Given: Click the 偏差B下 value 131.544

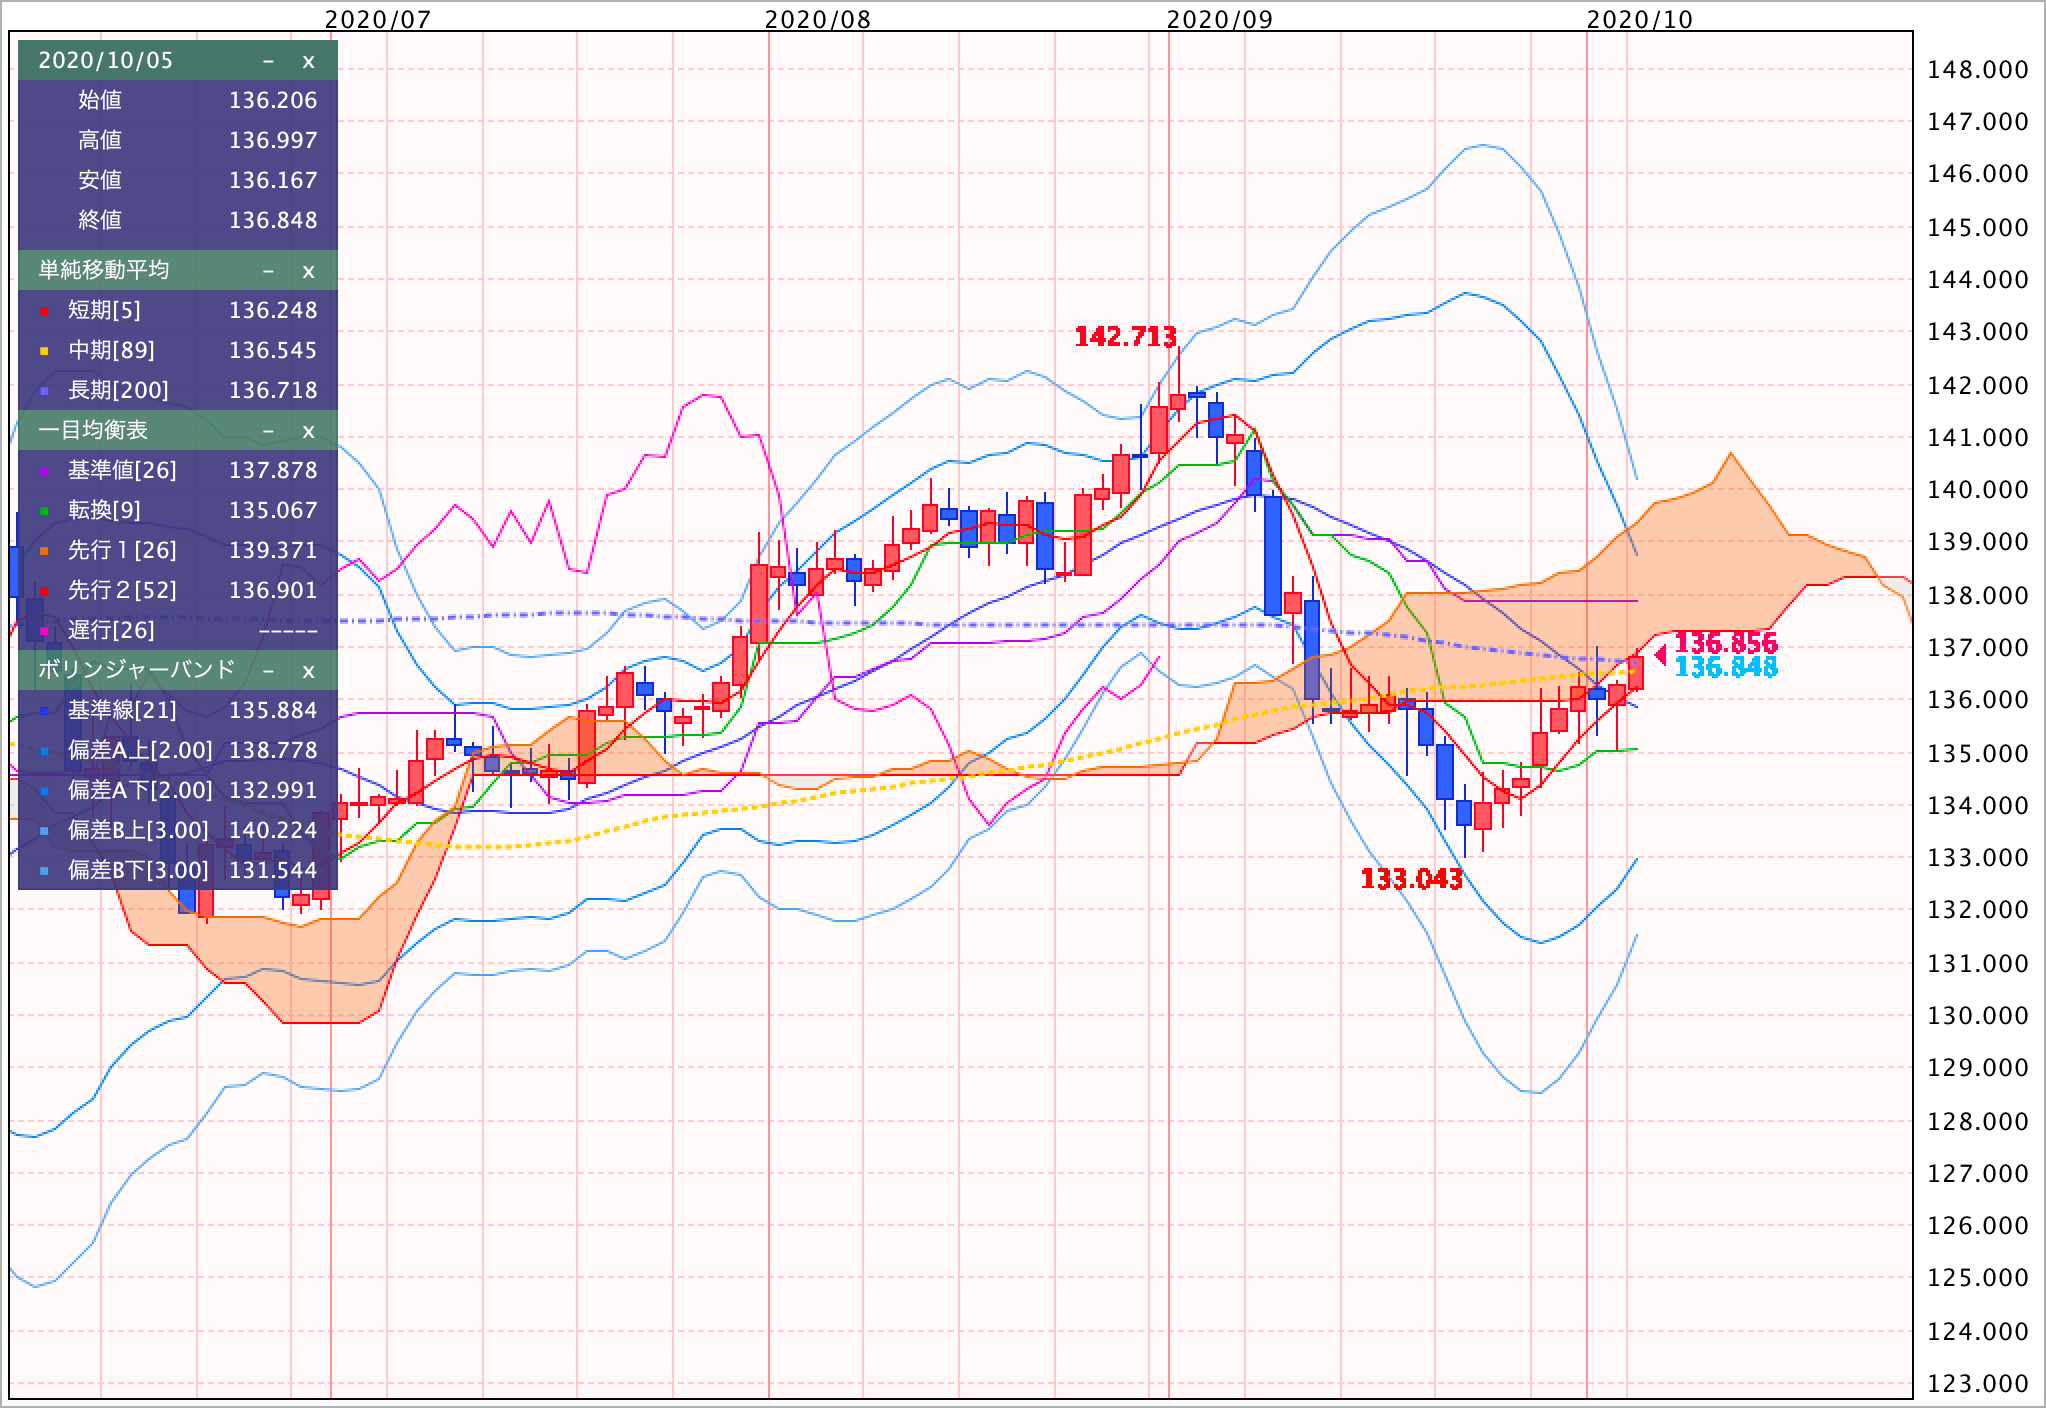Looking at the screenshot, I should pos(273,871).
